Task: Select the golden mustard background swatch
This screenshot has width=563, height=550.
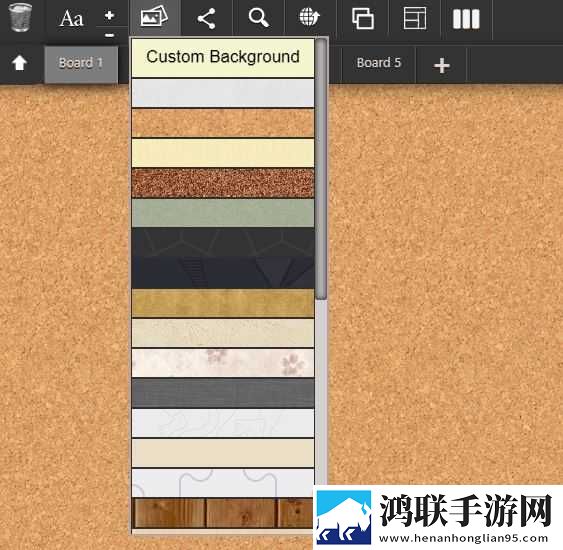Action: coord(223,303)
